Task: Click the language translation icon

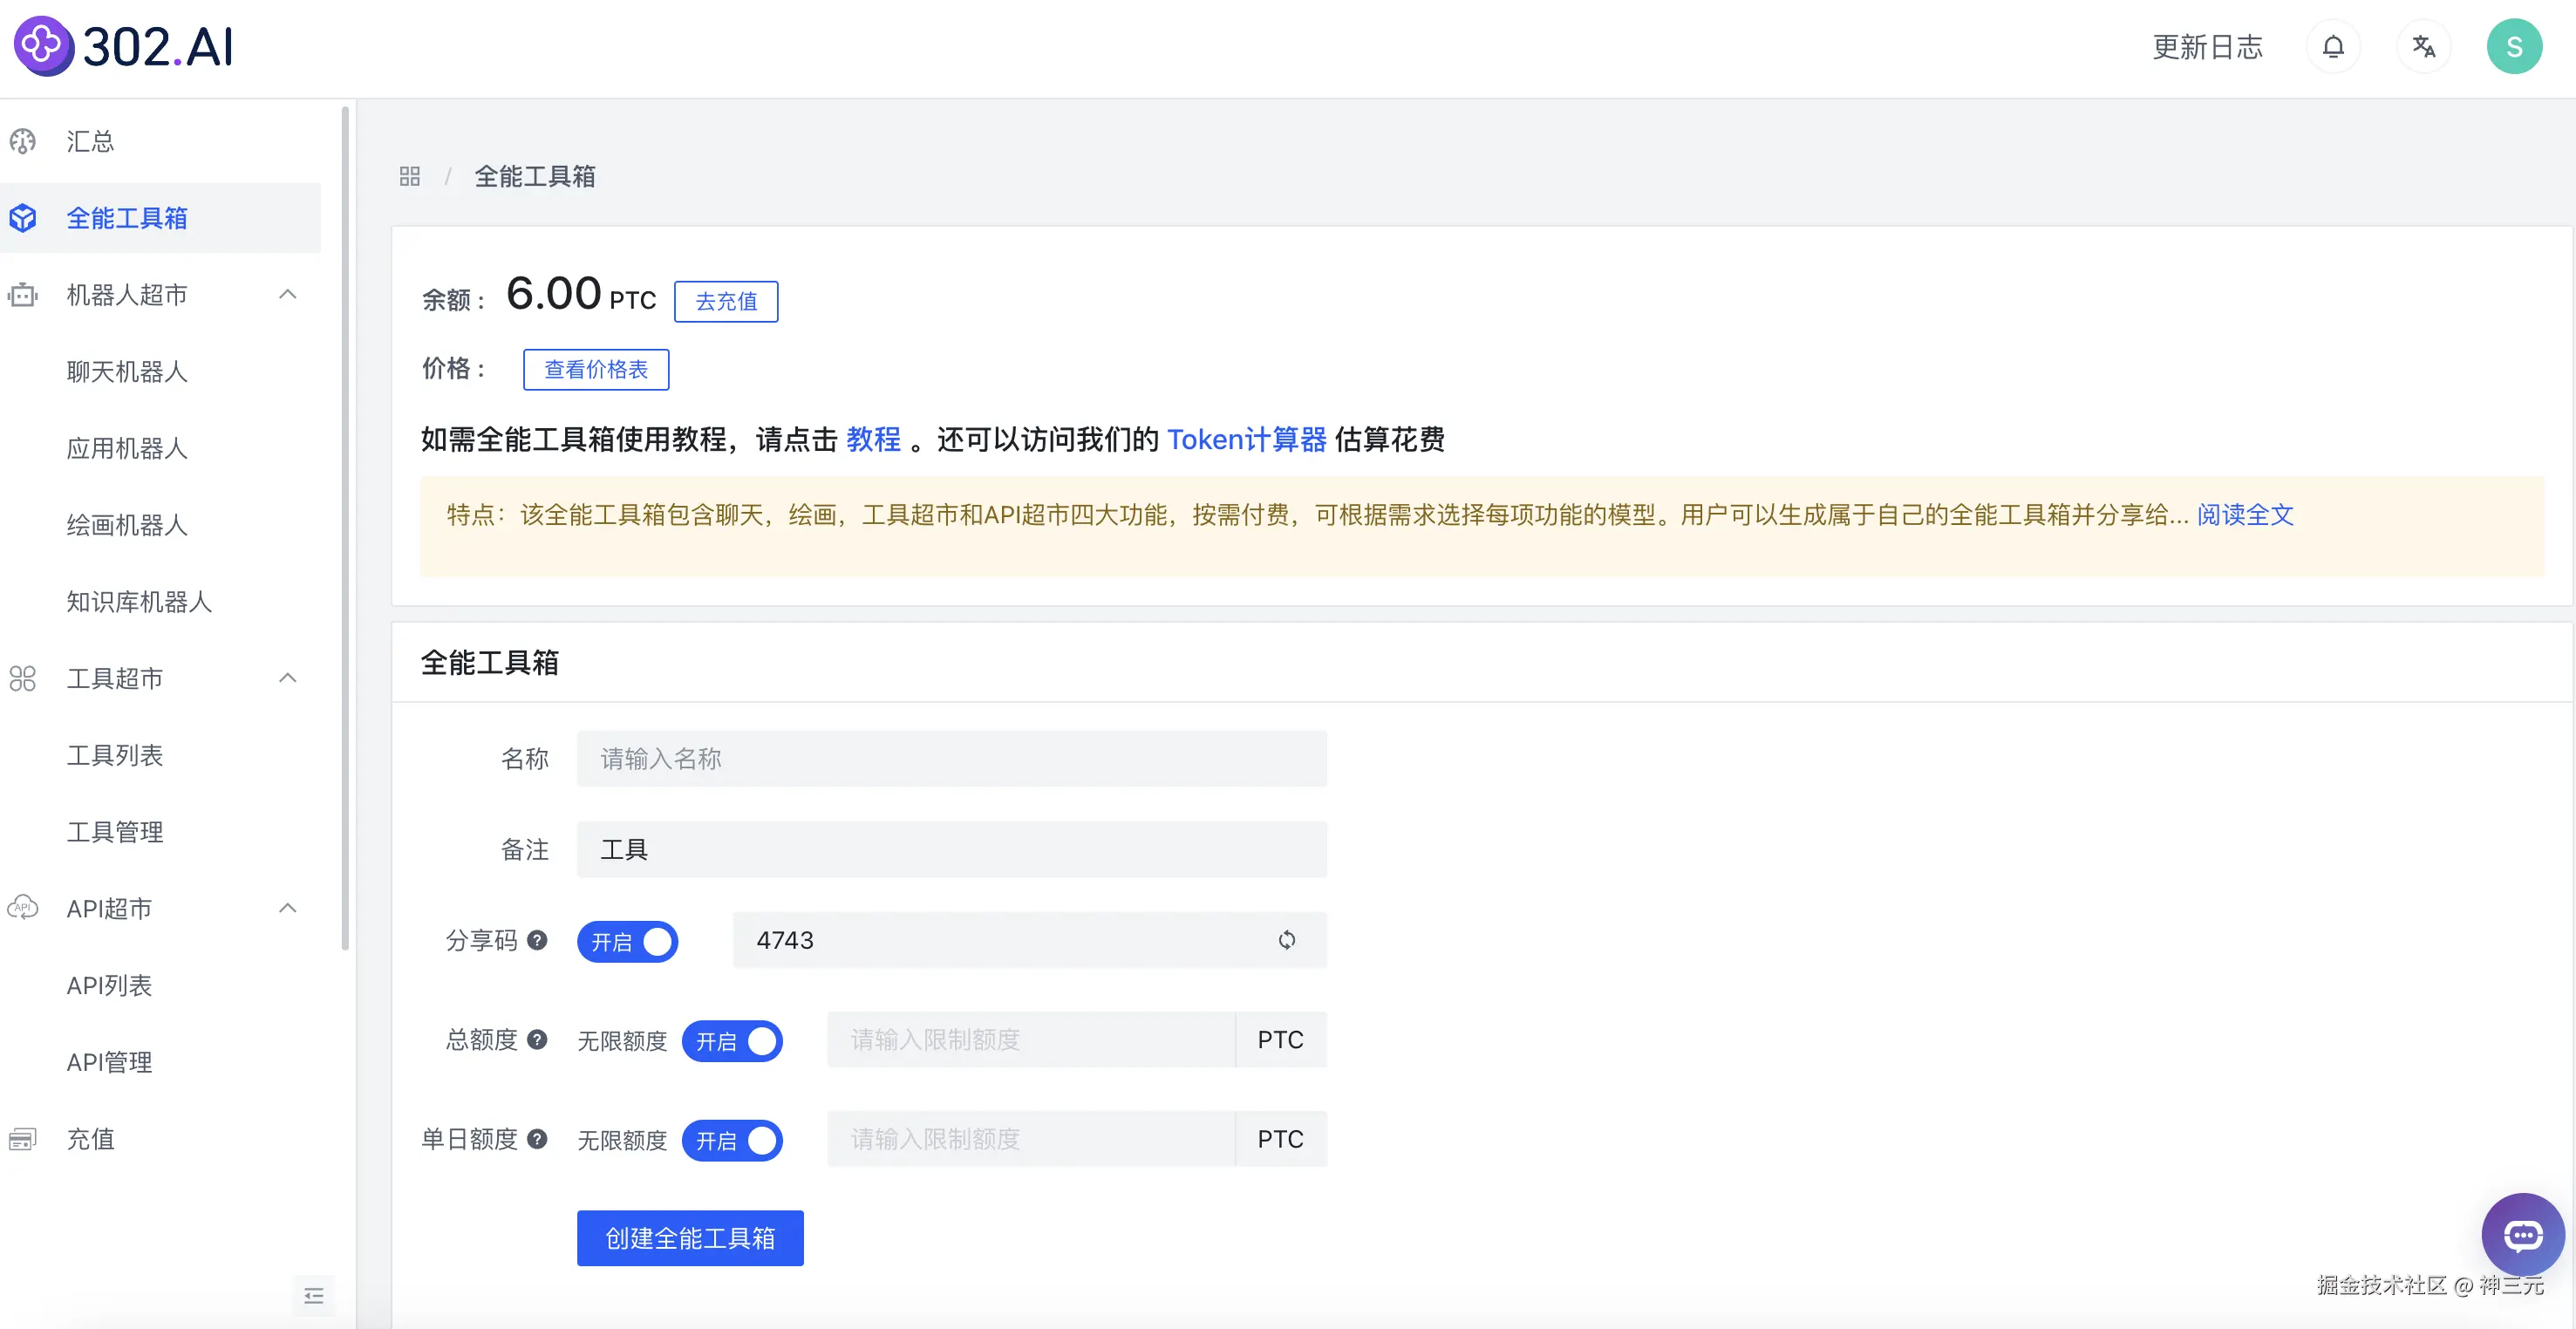Action: pos(2423,47)
